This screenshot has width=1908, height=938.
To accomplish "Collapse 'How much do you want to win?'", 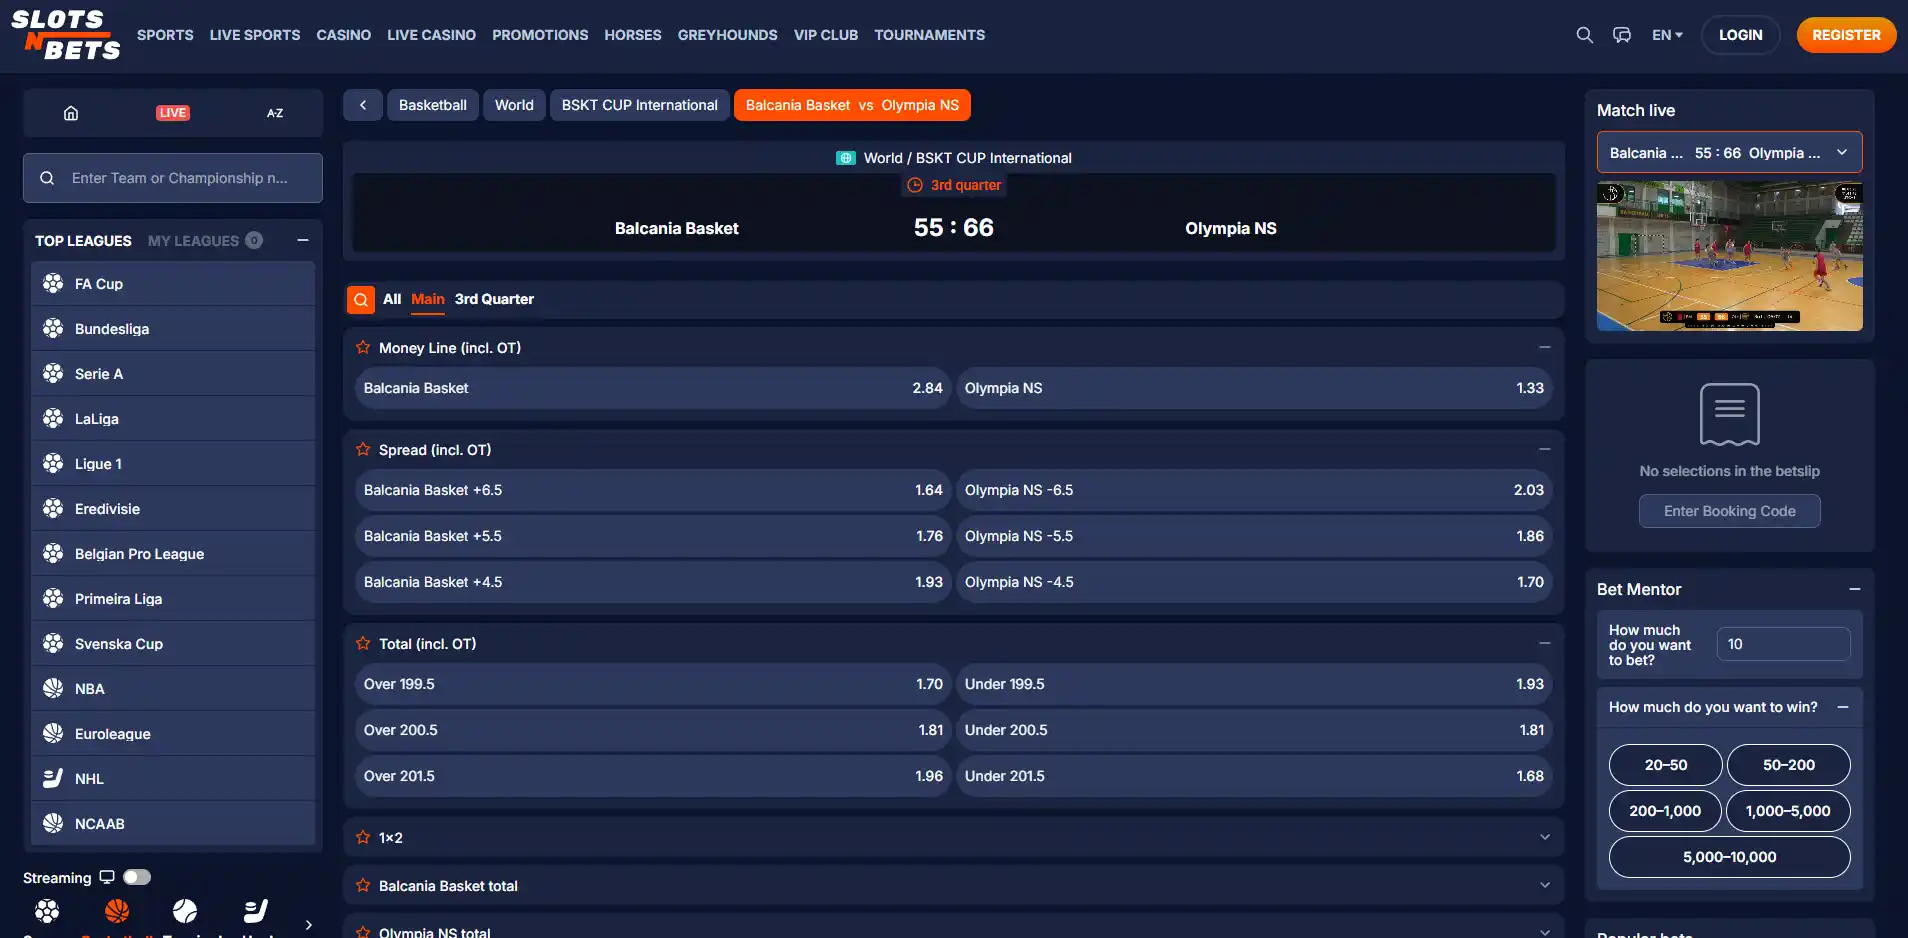I will [1843, 707].
